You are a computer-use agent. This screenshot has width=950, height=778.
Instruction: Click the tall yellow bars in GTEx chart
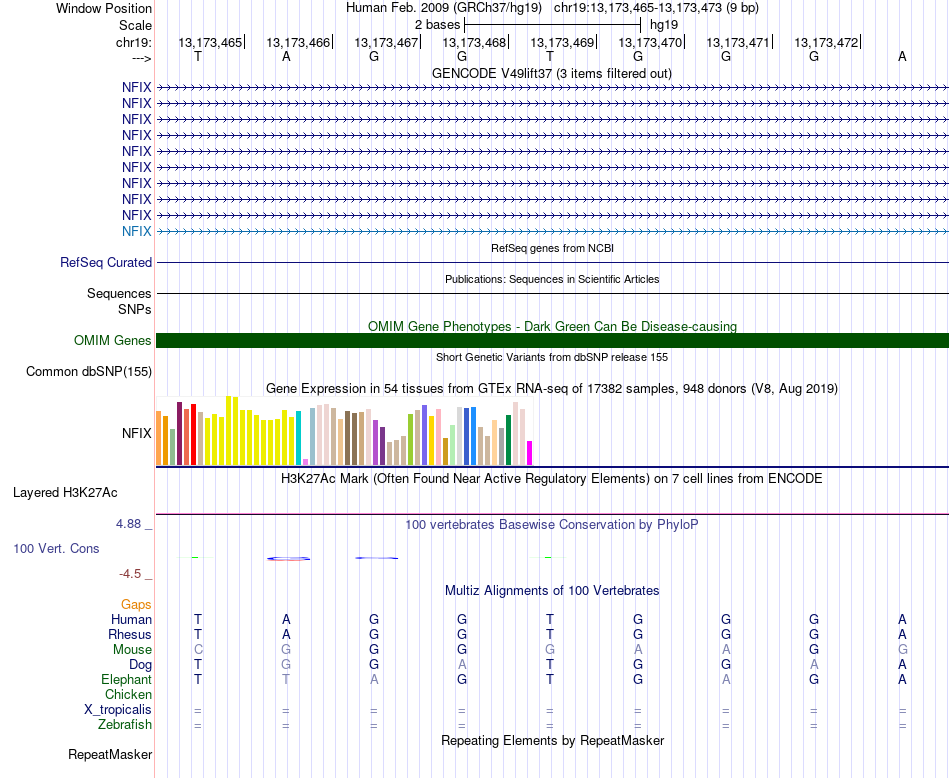[x=232, y=431]
